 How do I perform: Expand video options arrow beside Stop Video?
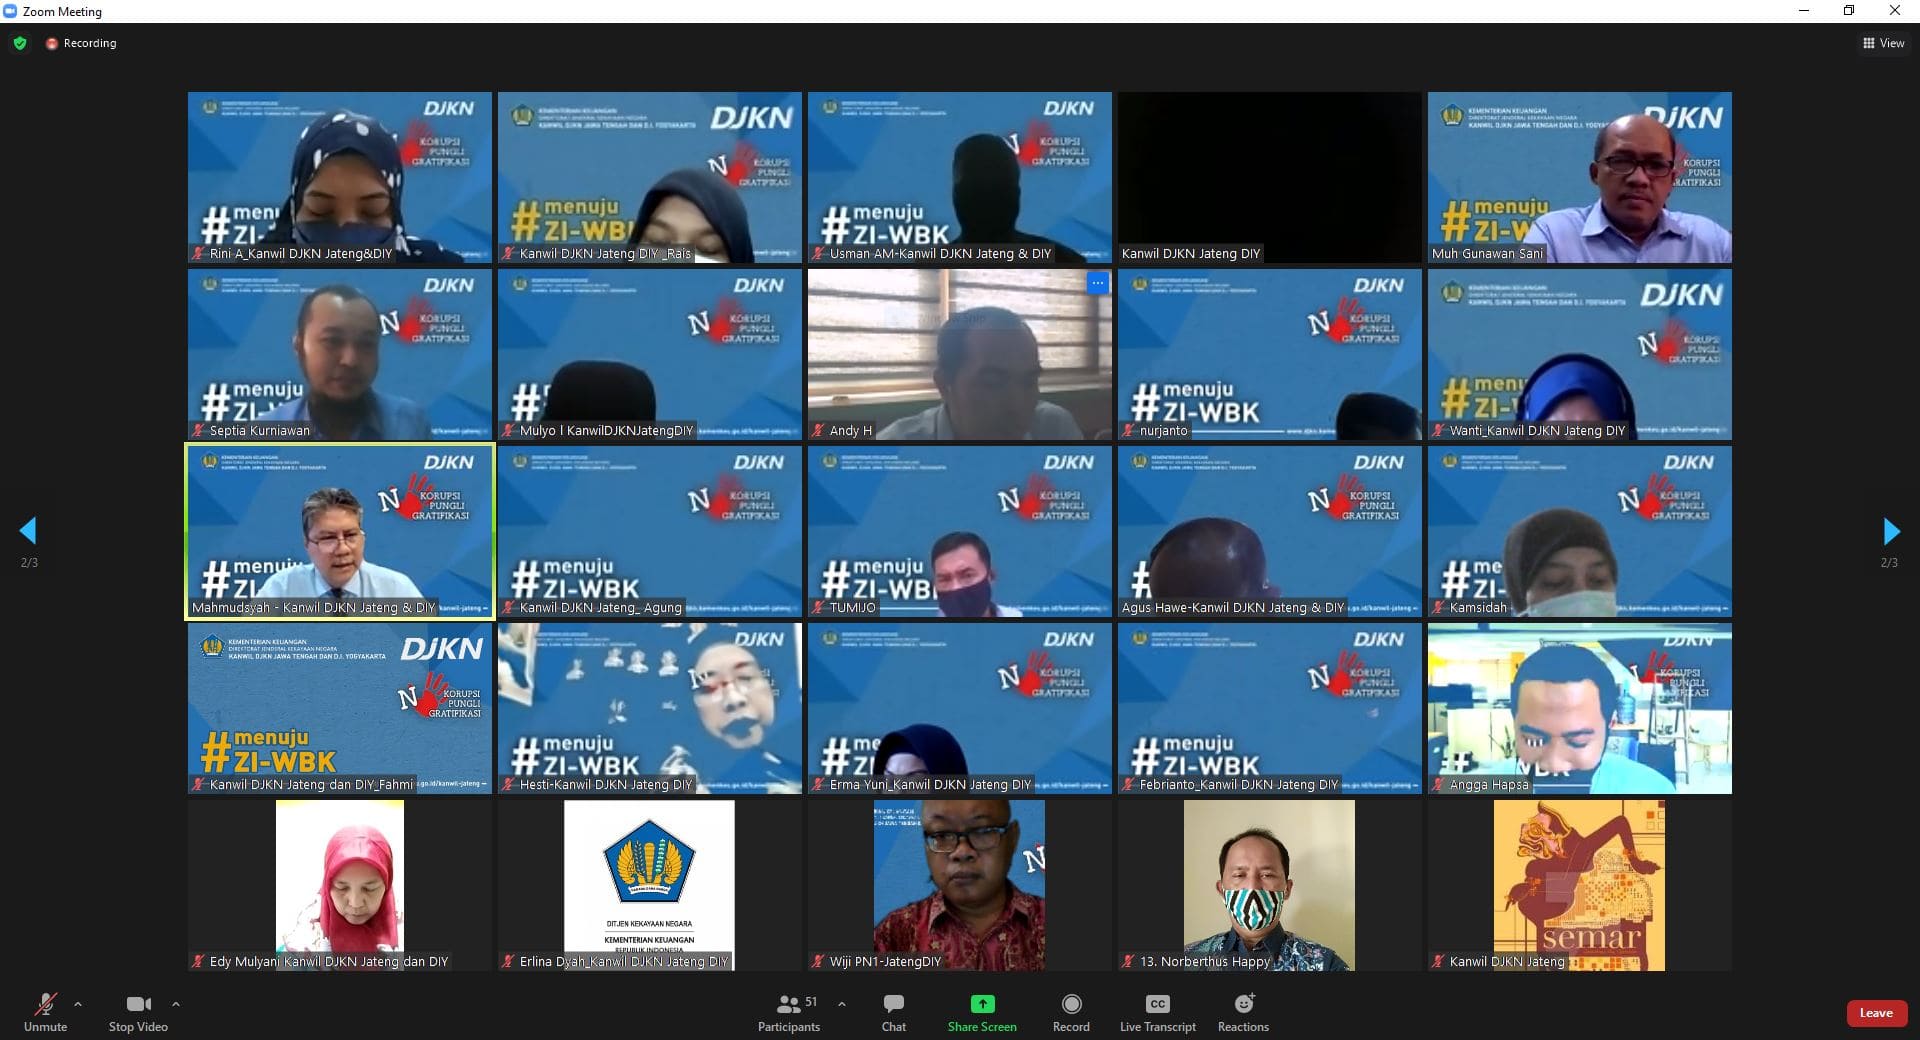tap(176, 1004)
